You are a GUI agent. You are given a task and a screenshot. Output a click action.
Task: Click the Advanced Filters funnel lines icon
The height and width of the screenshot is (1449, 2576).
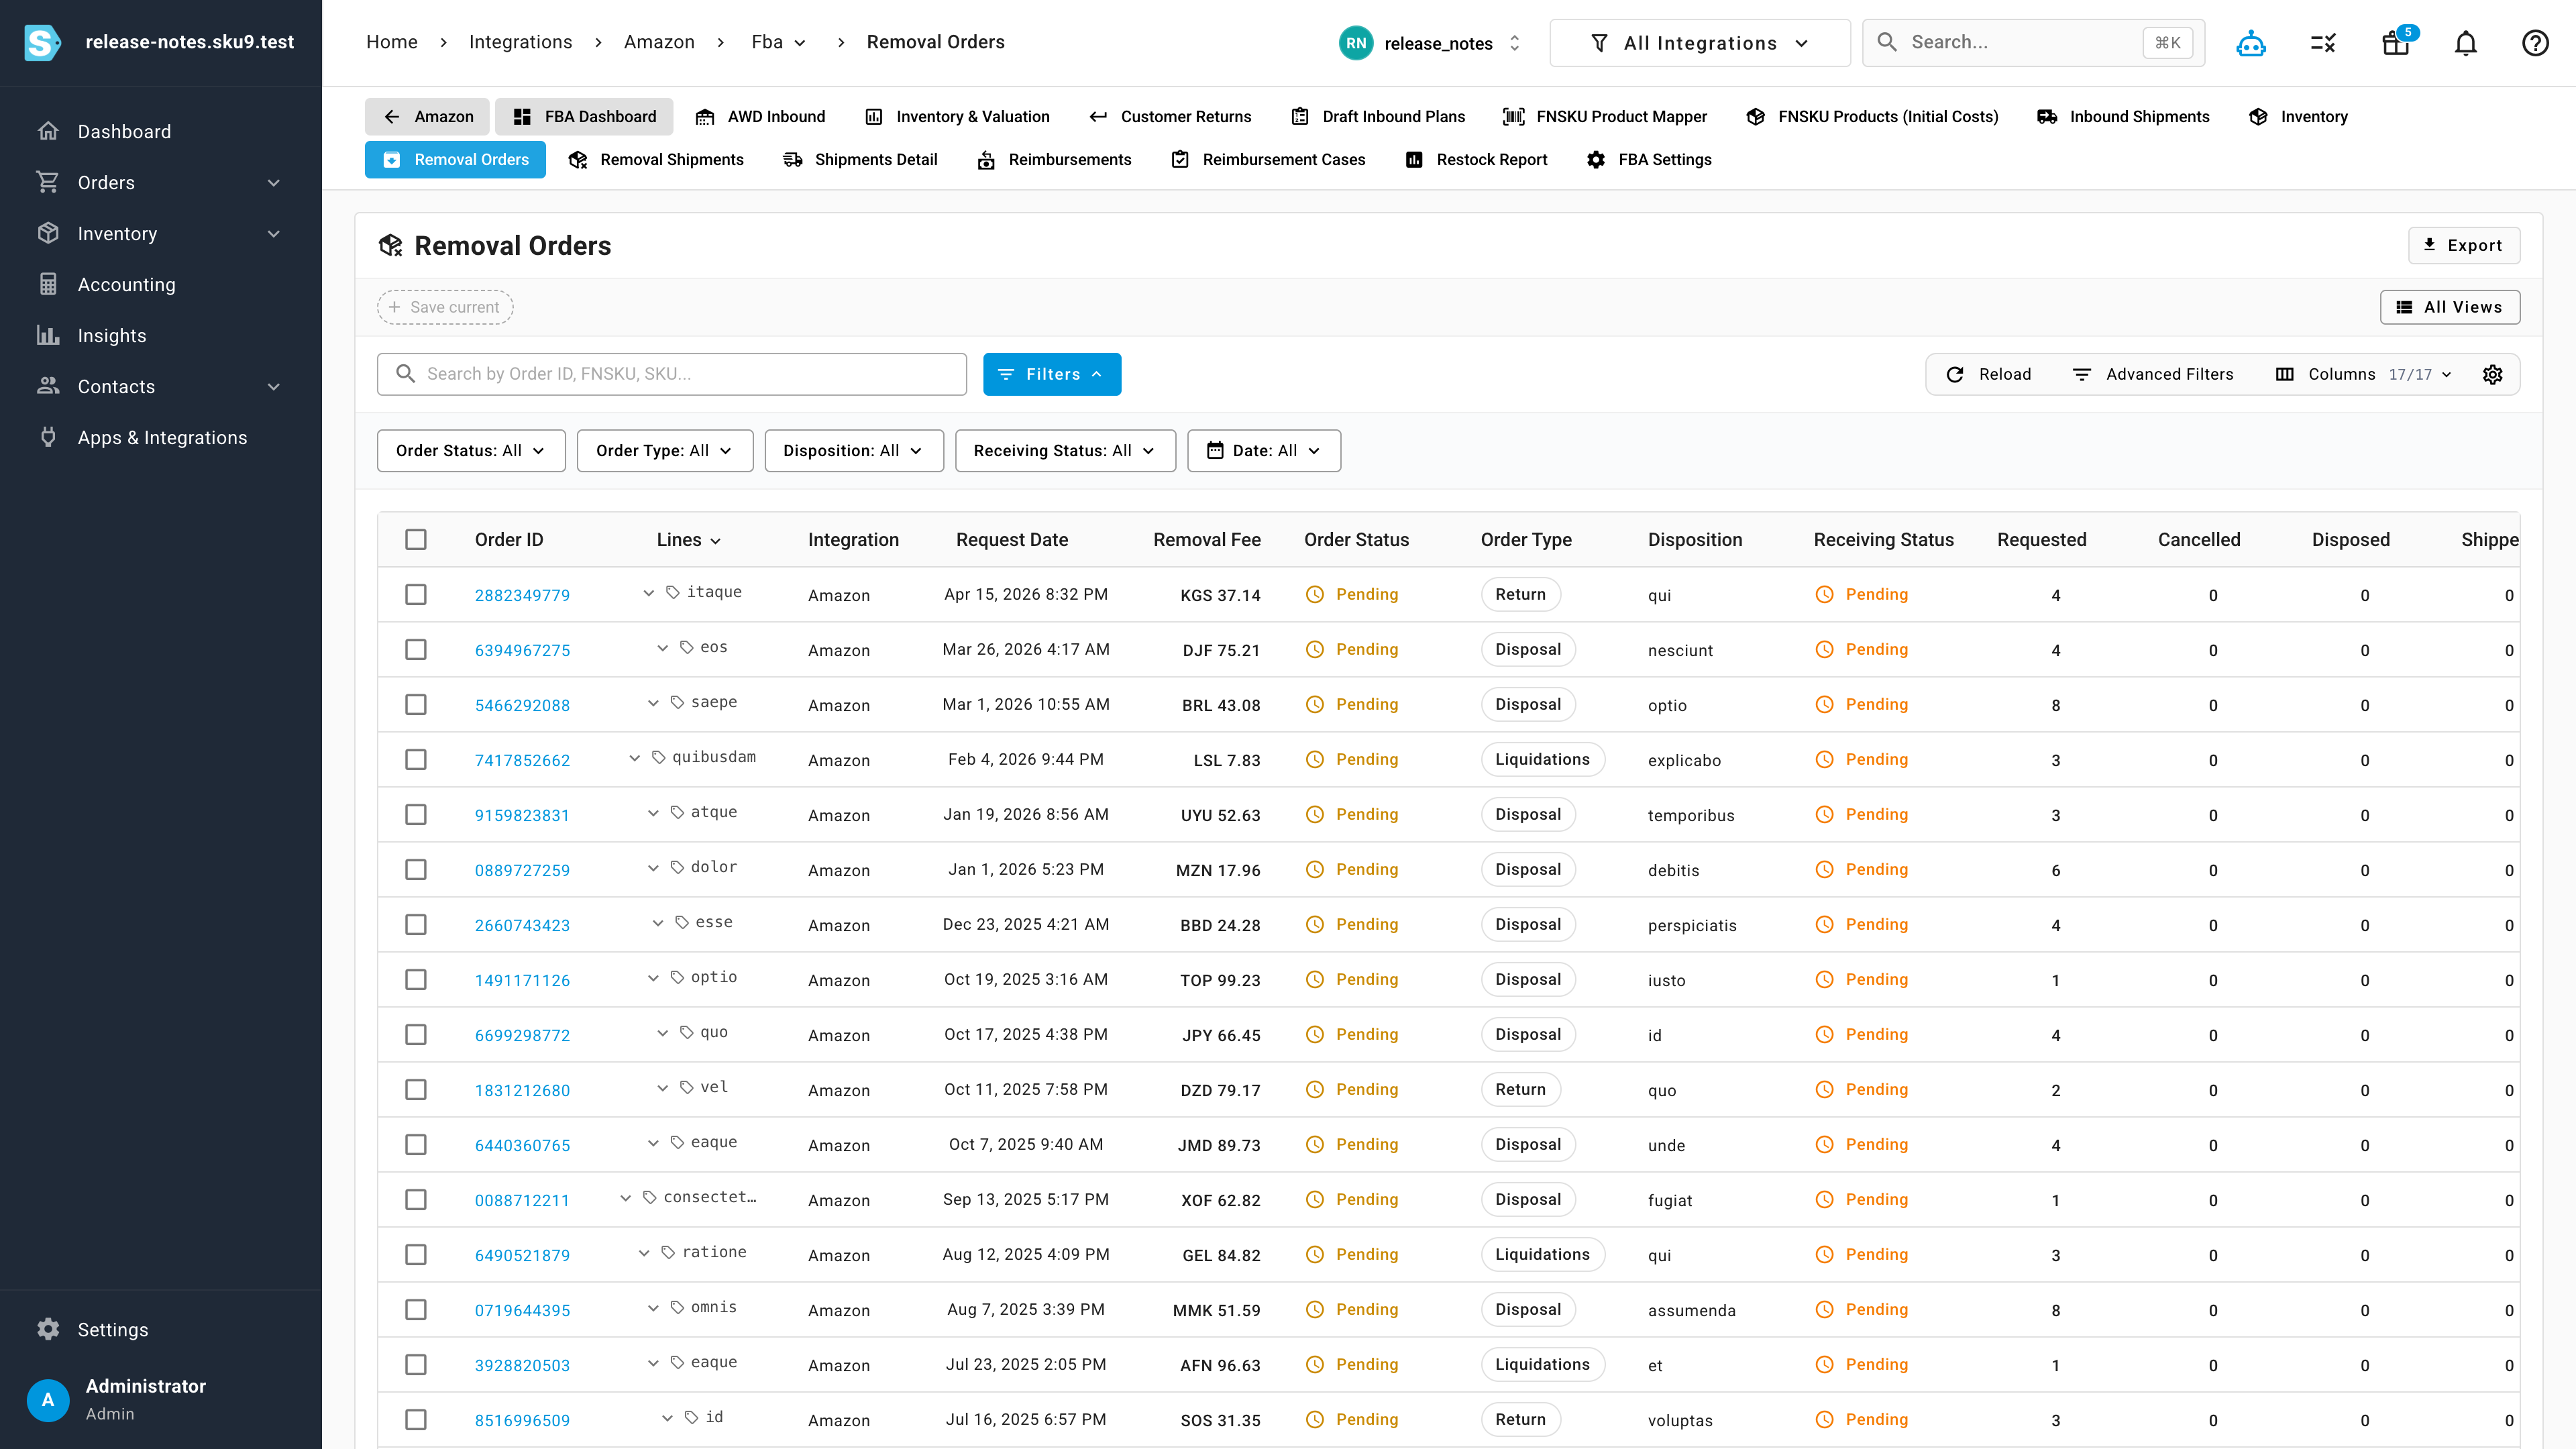point(2082,374)
